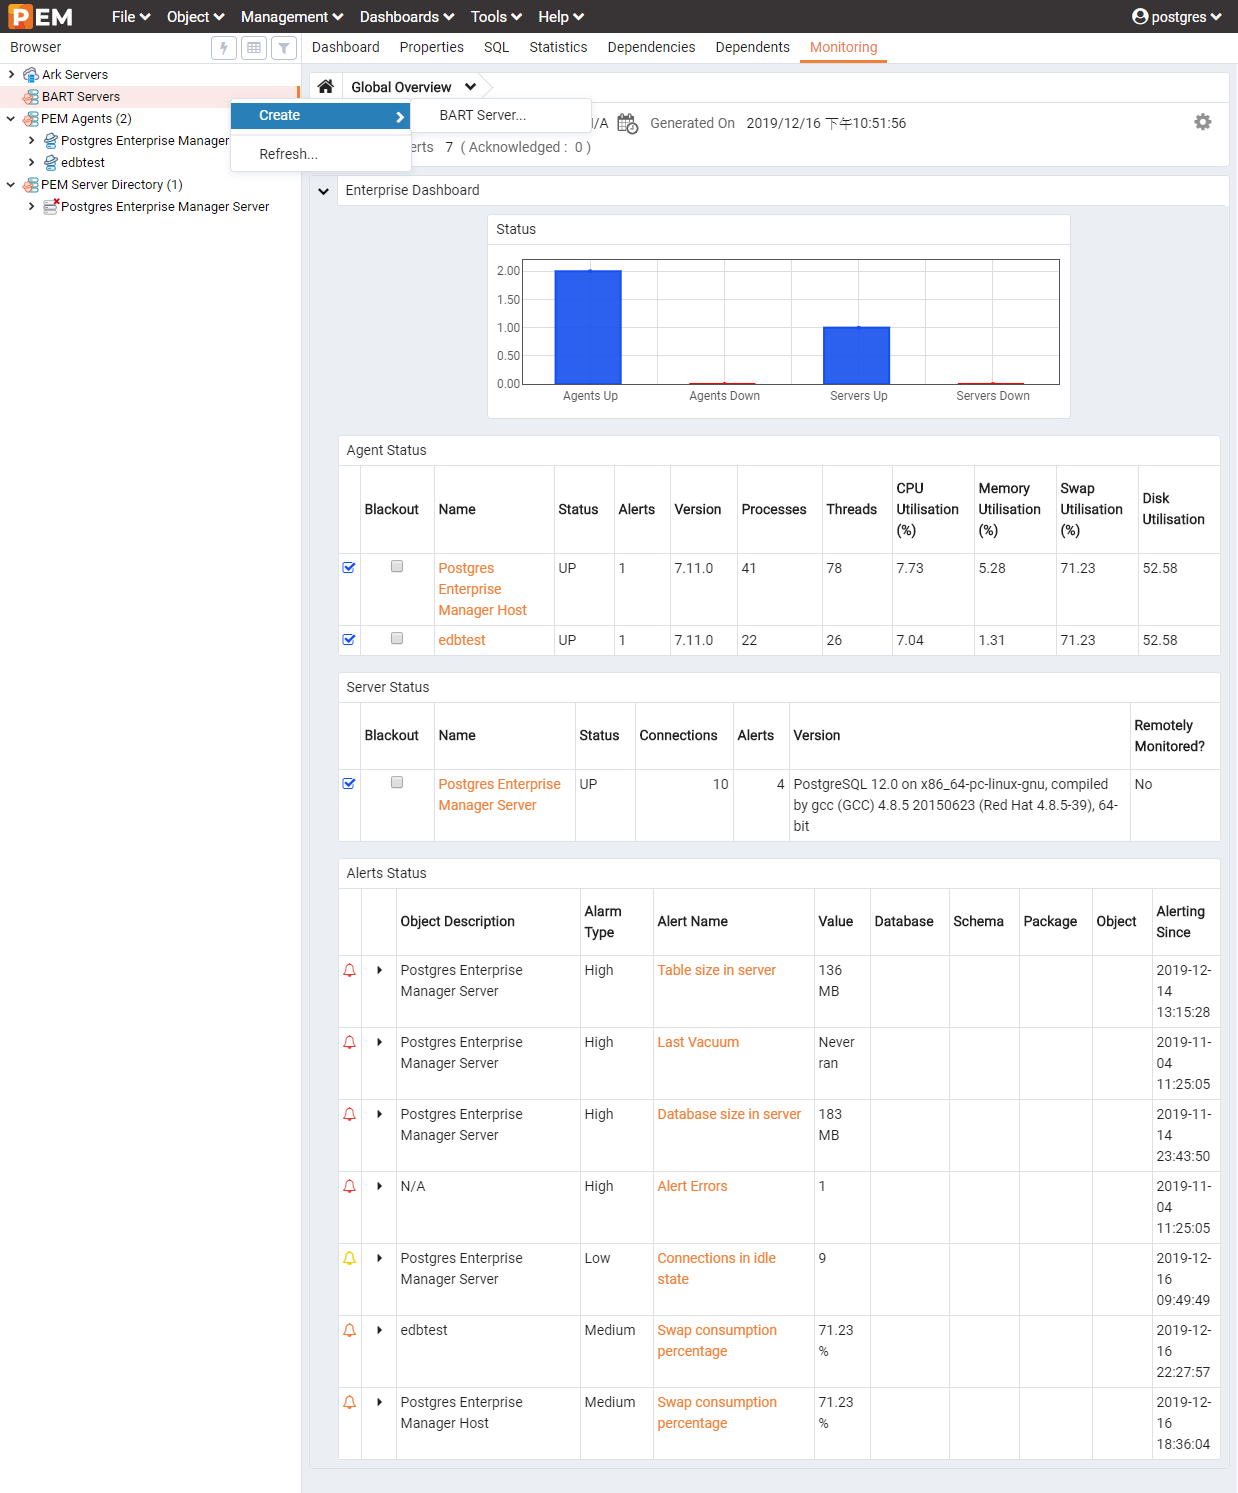
Task: Click the Filtered Rows funnel icon in Browser
Action: point(284,47)
